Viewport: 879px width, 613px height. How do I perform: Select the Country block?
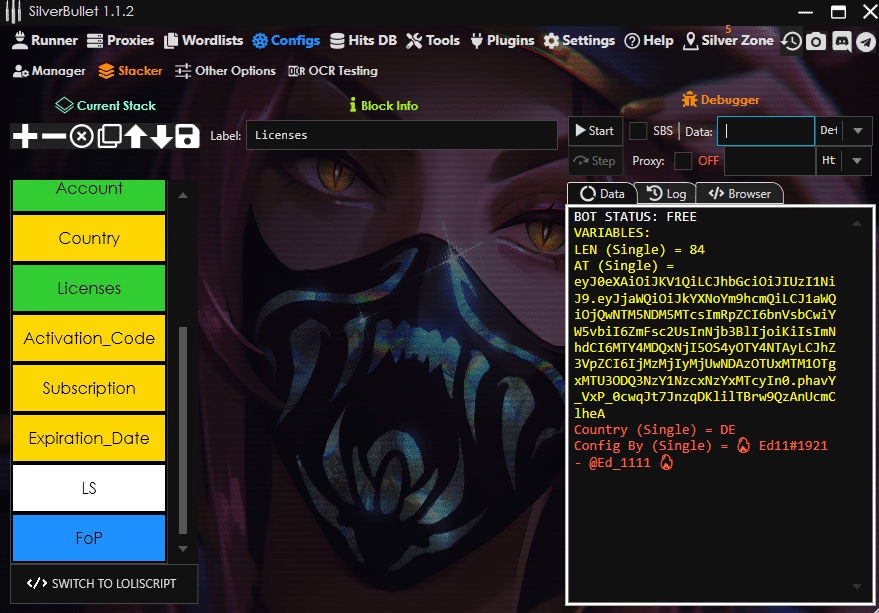(89, 238)
